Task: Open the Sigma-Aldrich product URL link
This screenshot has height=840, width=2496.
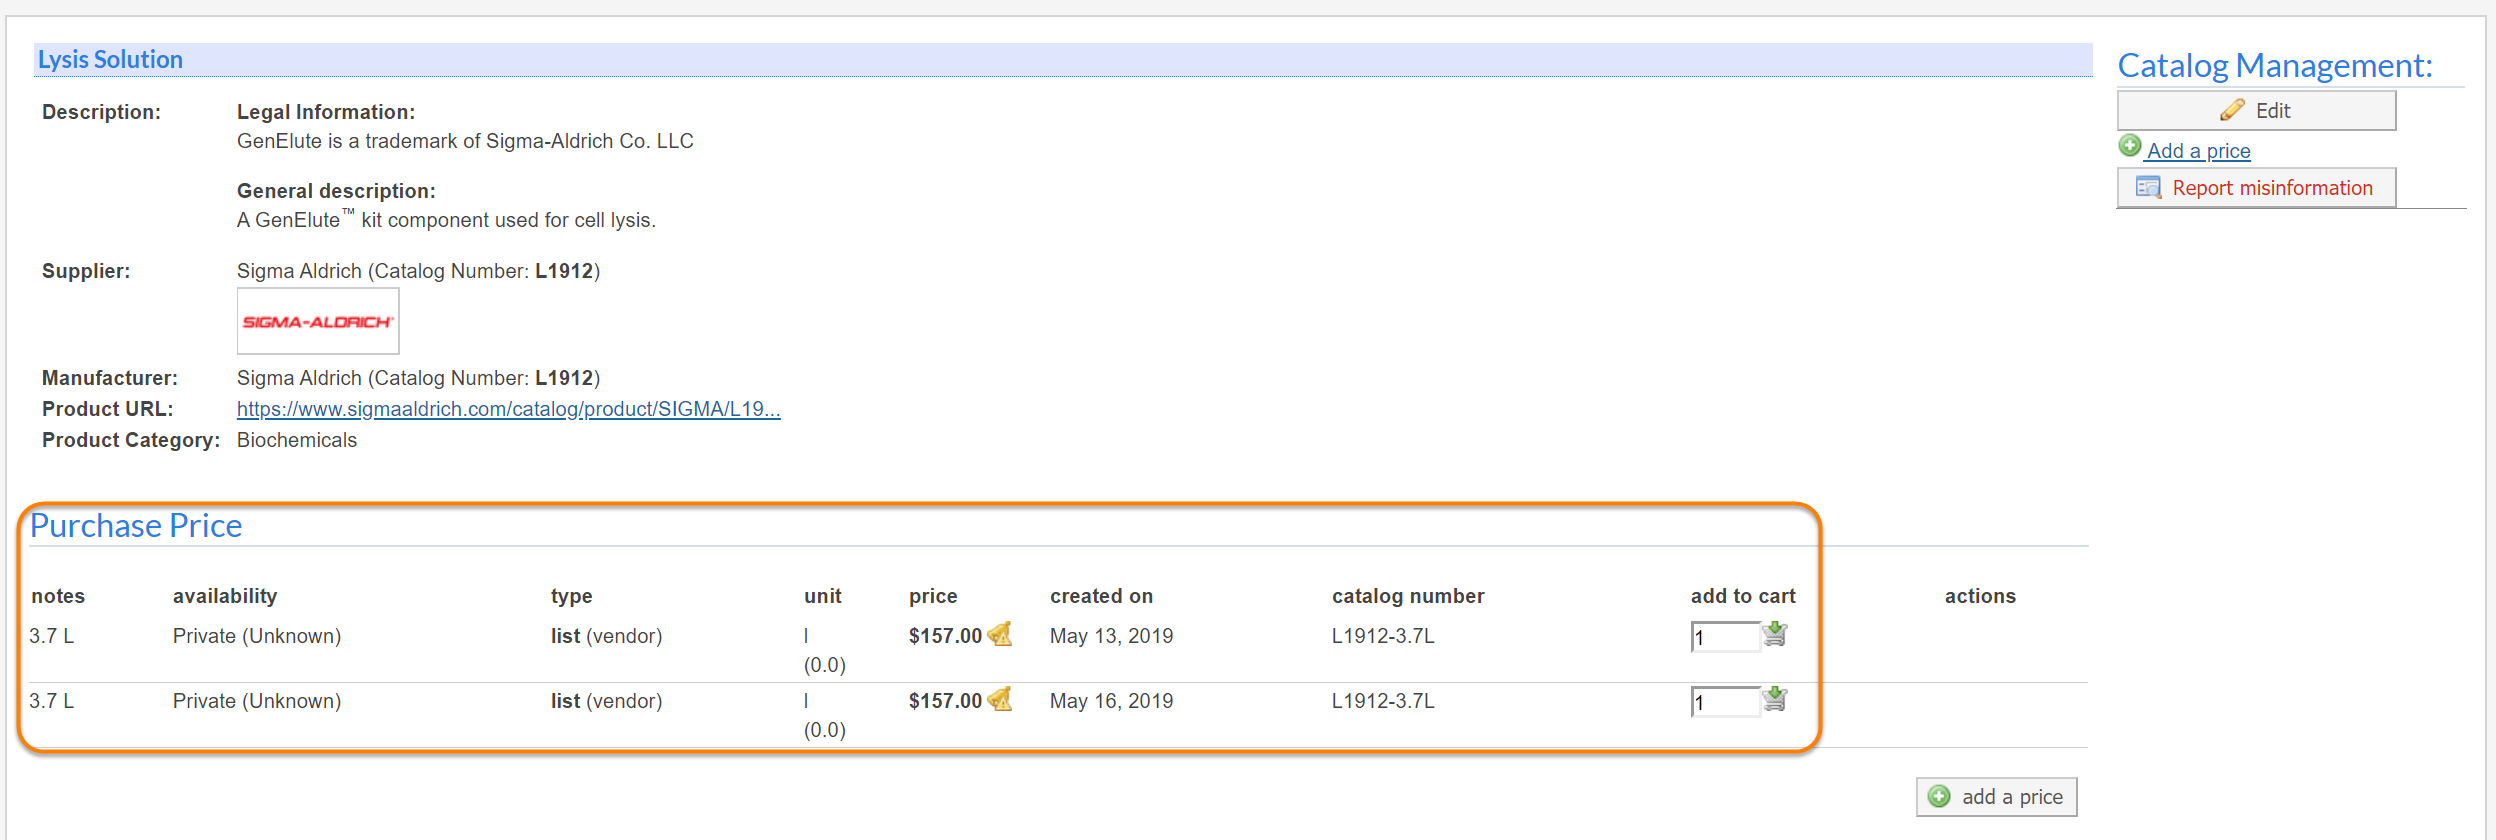Action: 508,409
